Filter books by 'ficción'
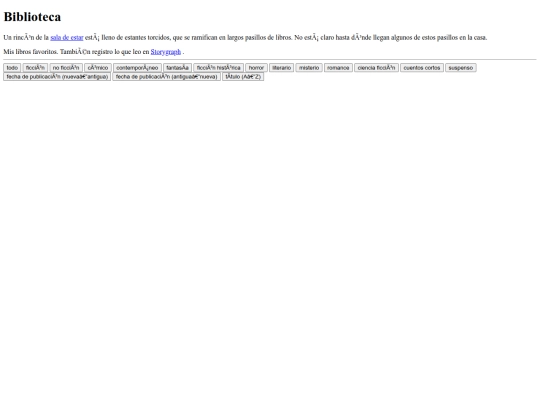The width and height of the screenshot is (540, 405). pos(35,68)
